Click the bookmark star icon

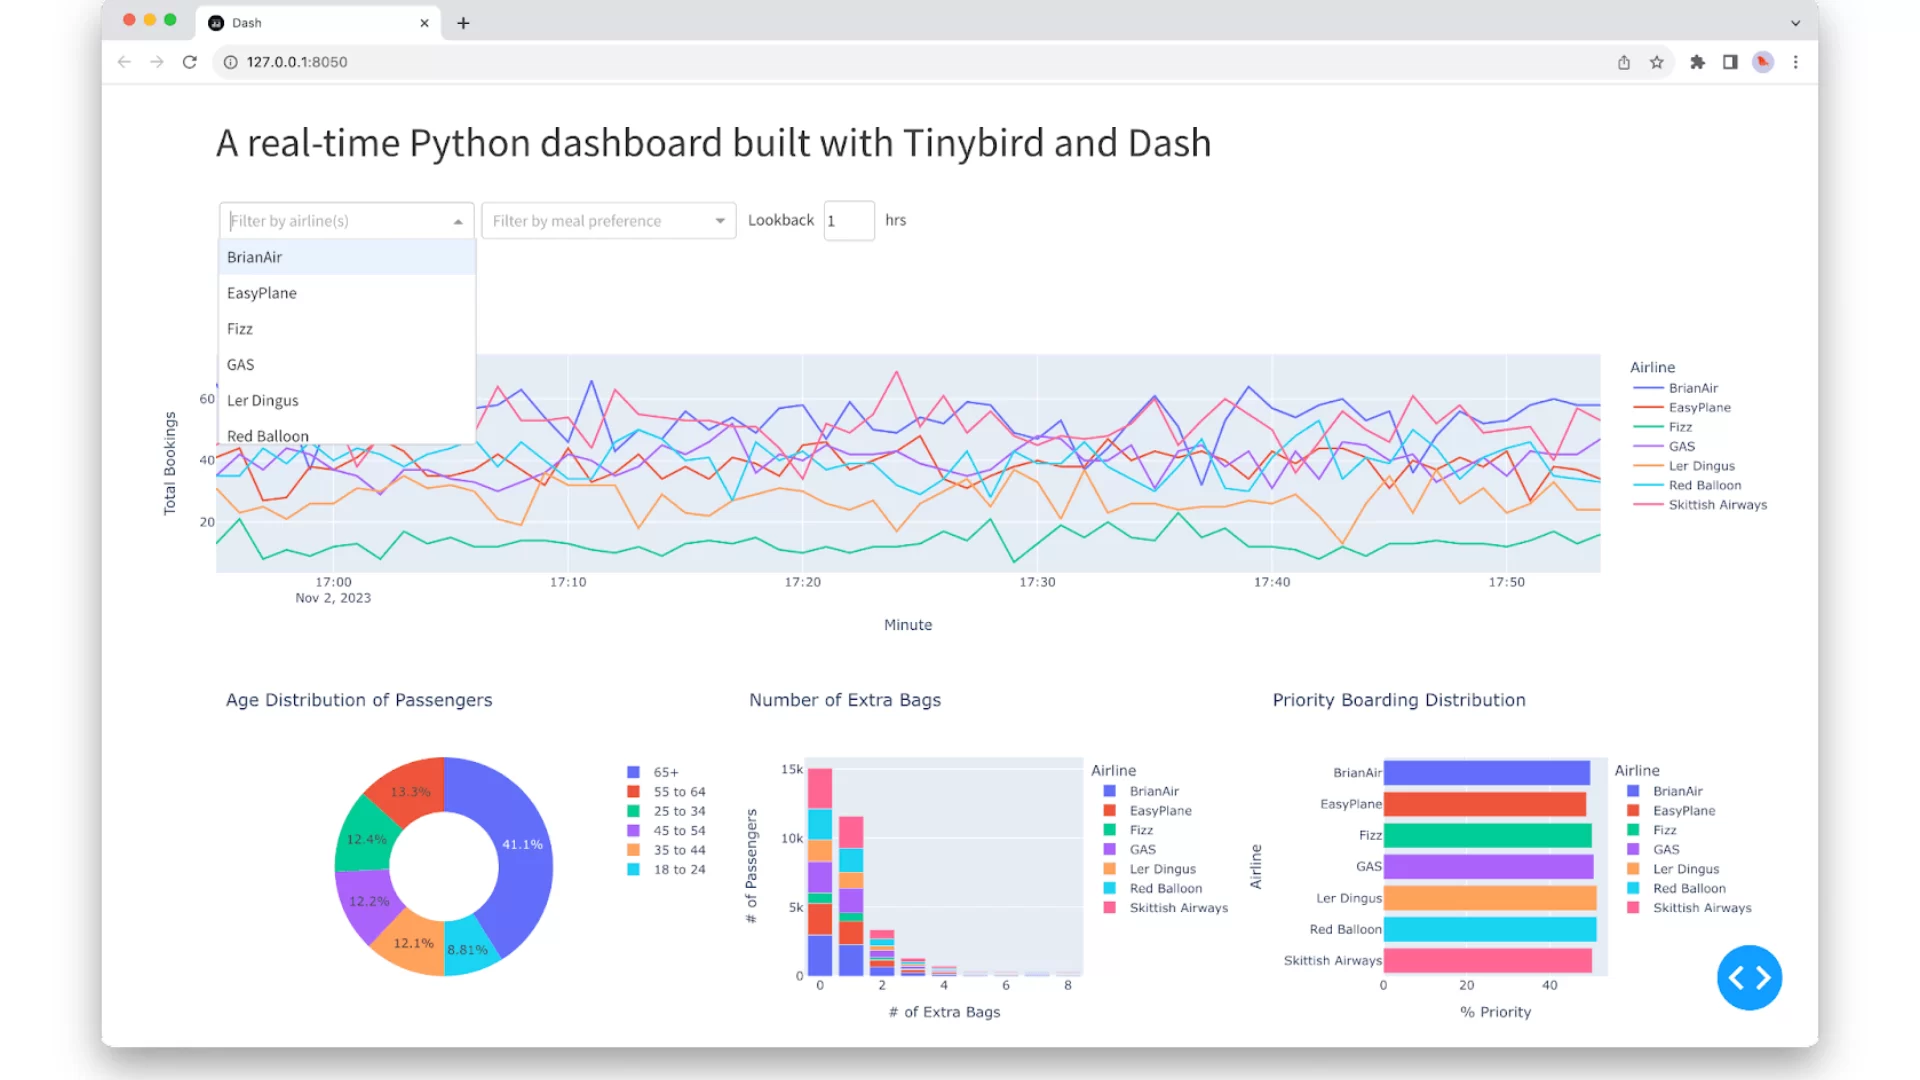coord(1657,62)
